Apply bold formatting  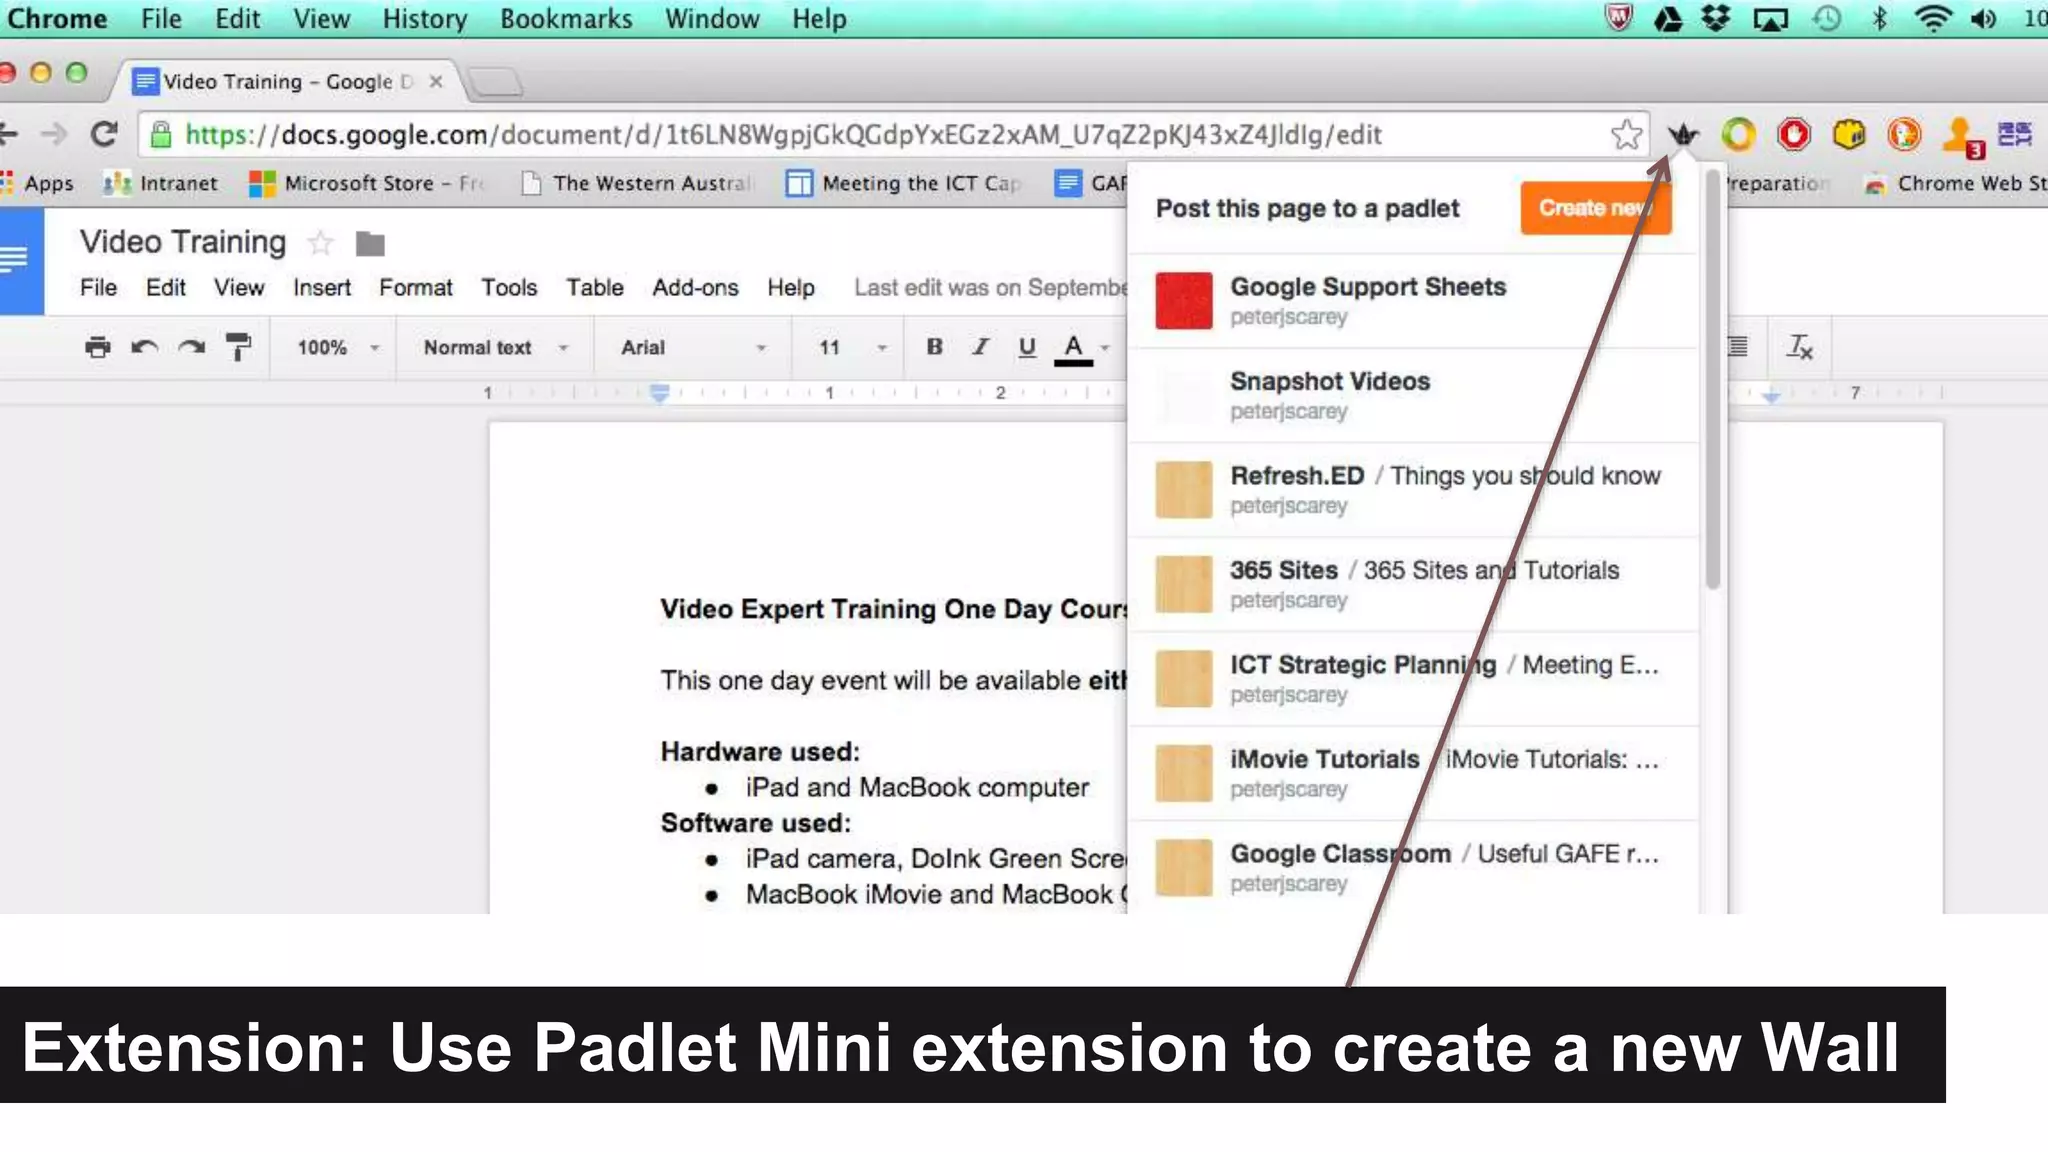[934, 347]
